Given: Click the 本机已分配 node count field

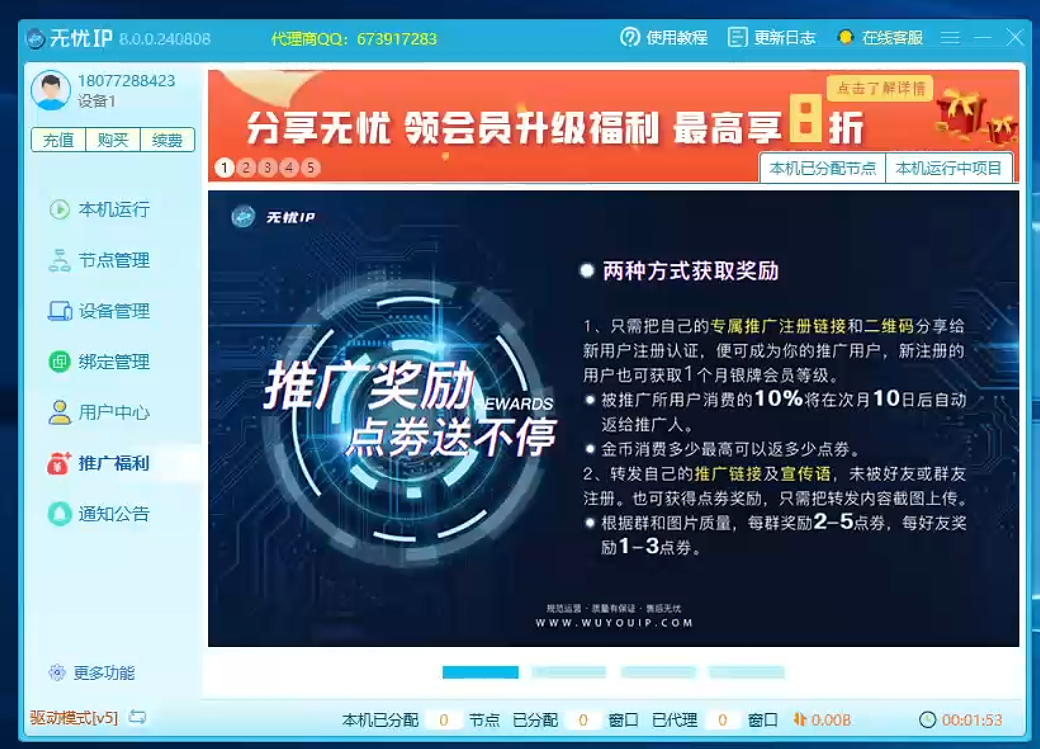Looking at the screenshot, I should point(444,720).
